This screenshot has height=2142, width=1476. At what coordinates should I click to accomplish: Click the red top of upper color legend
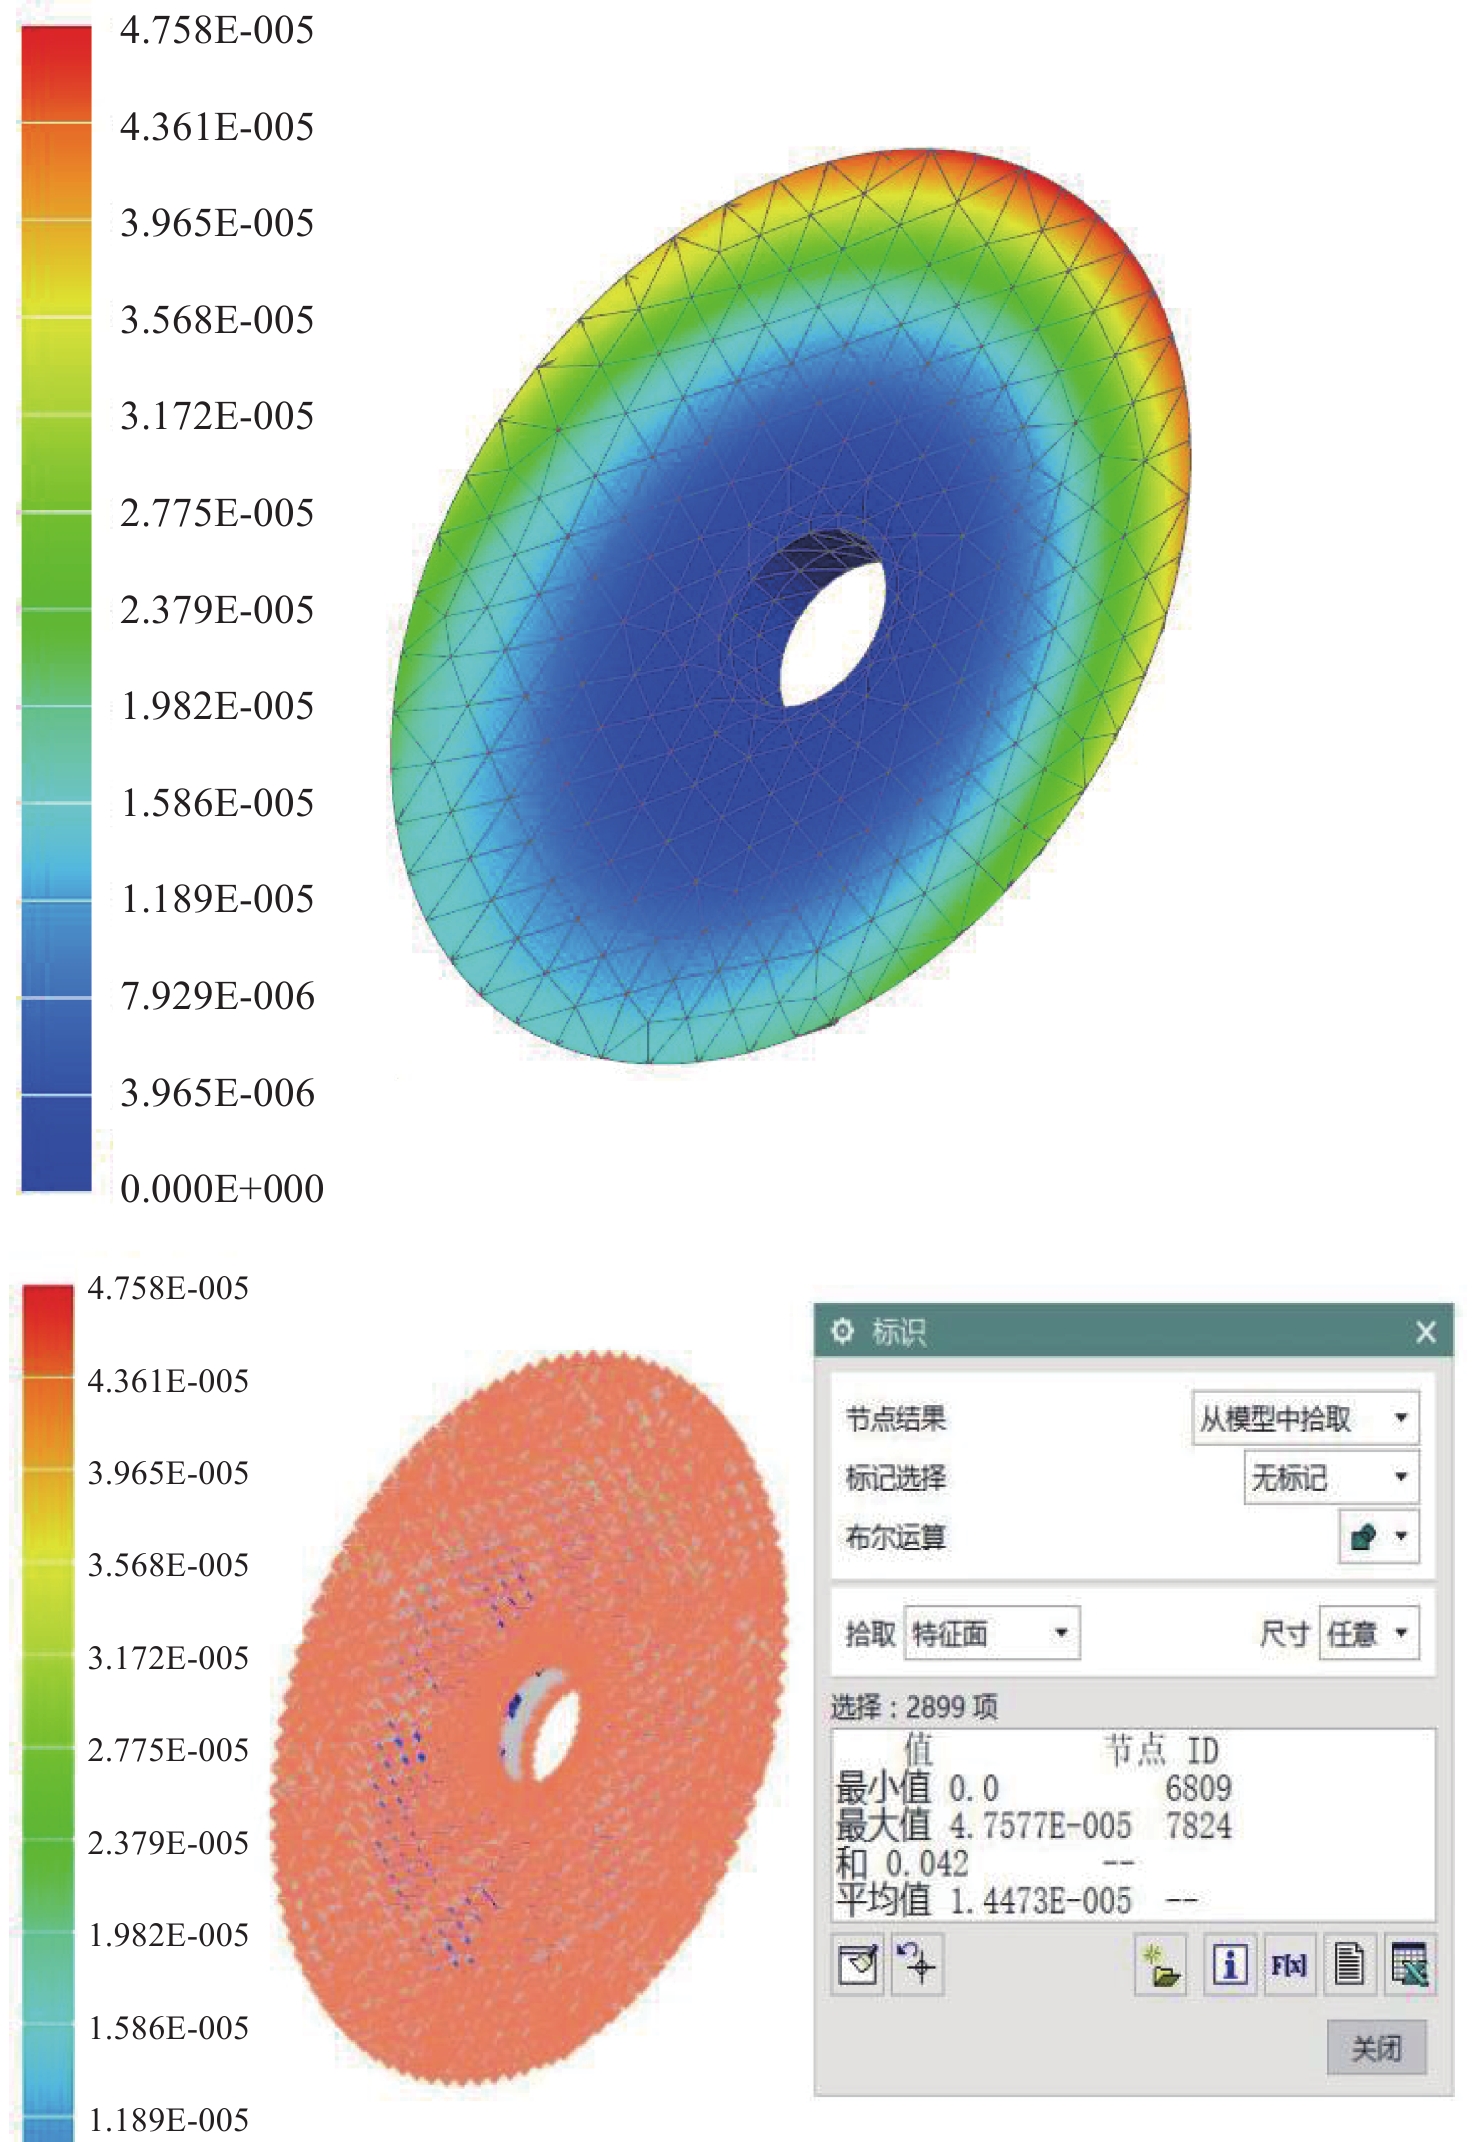[x=56, y=50]
